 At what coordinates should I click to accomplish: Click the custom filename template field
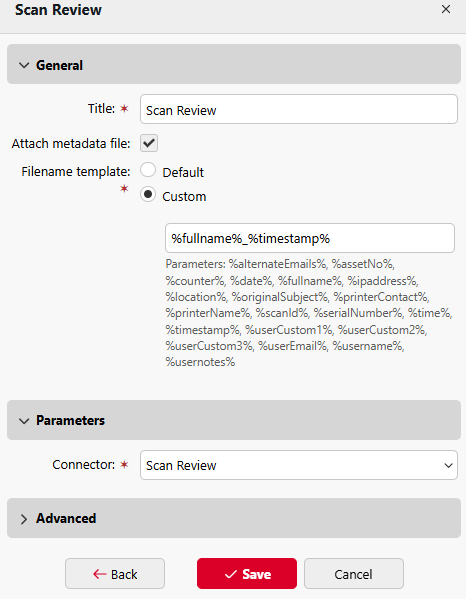310,238
